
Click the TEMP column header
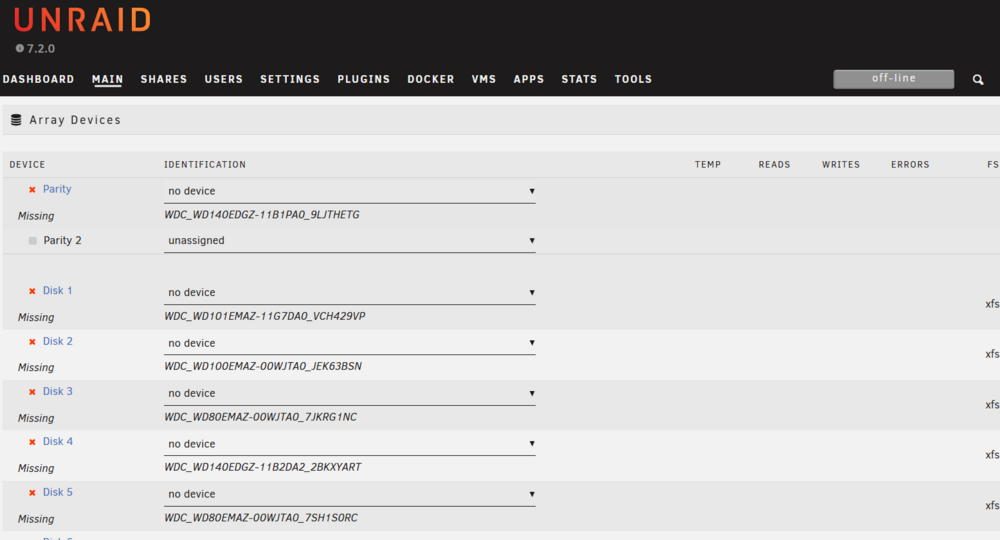tap(708, 164)
